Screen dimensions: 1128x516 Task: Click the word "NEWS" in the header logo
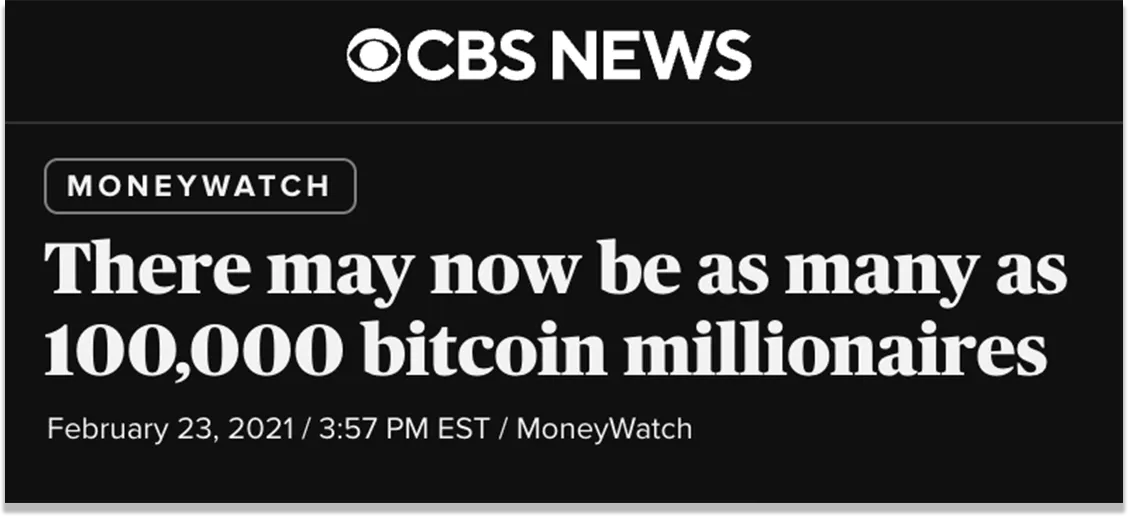click(649, 56)
